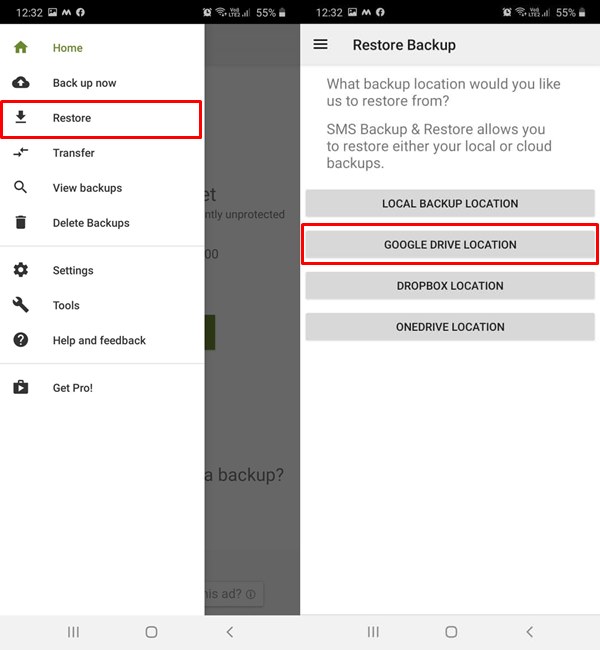Viewport: 600px width, 650px height.
Task: Open Restore from the drawer
Action: click(102, 118)
